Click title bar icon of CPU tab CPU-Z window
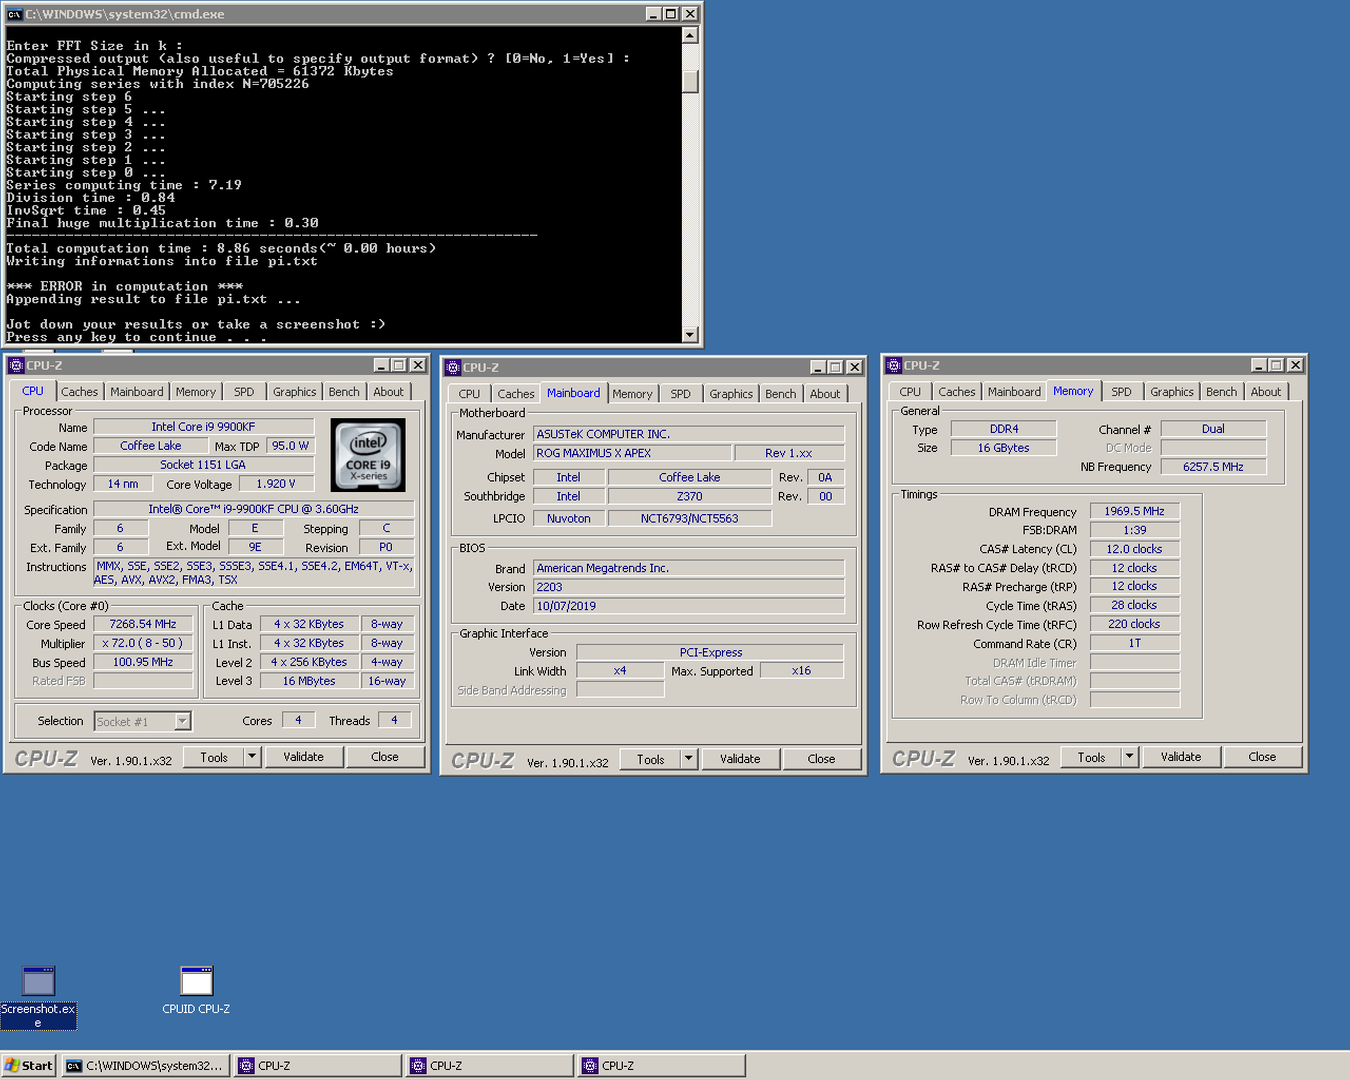The image size is (1350, 1080). coord(16,365)
